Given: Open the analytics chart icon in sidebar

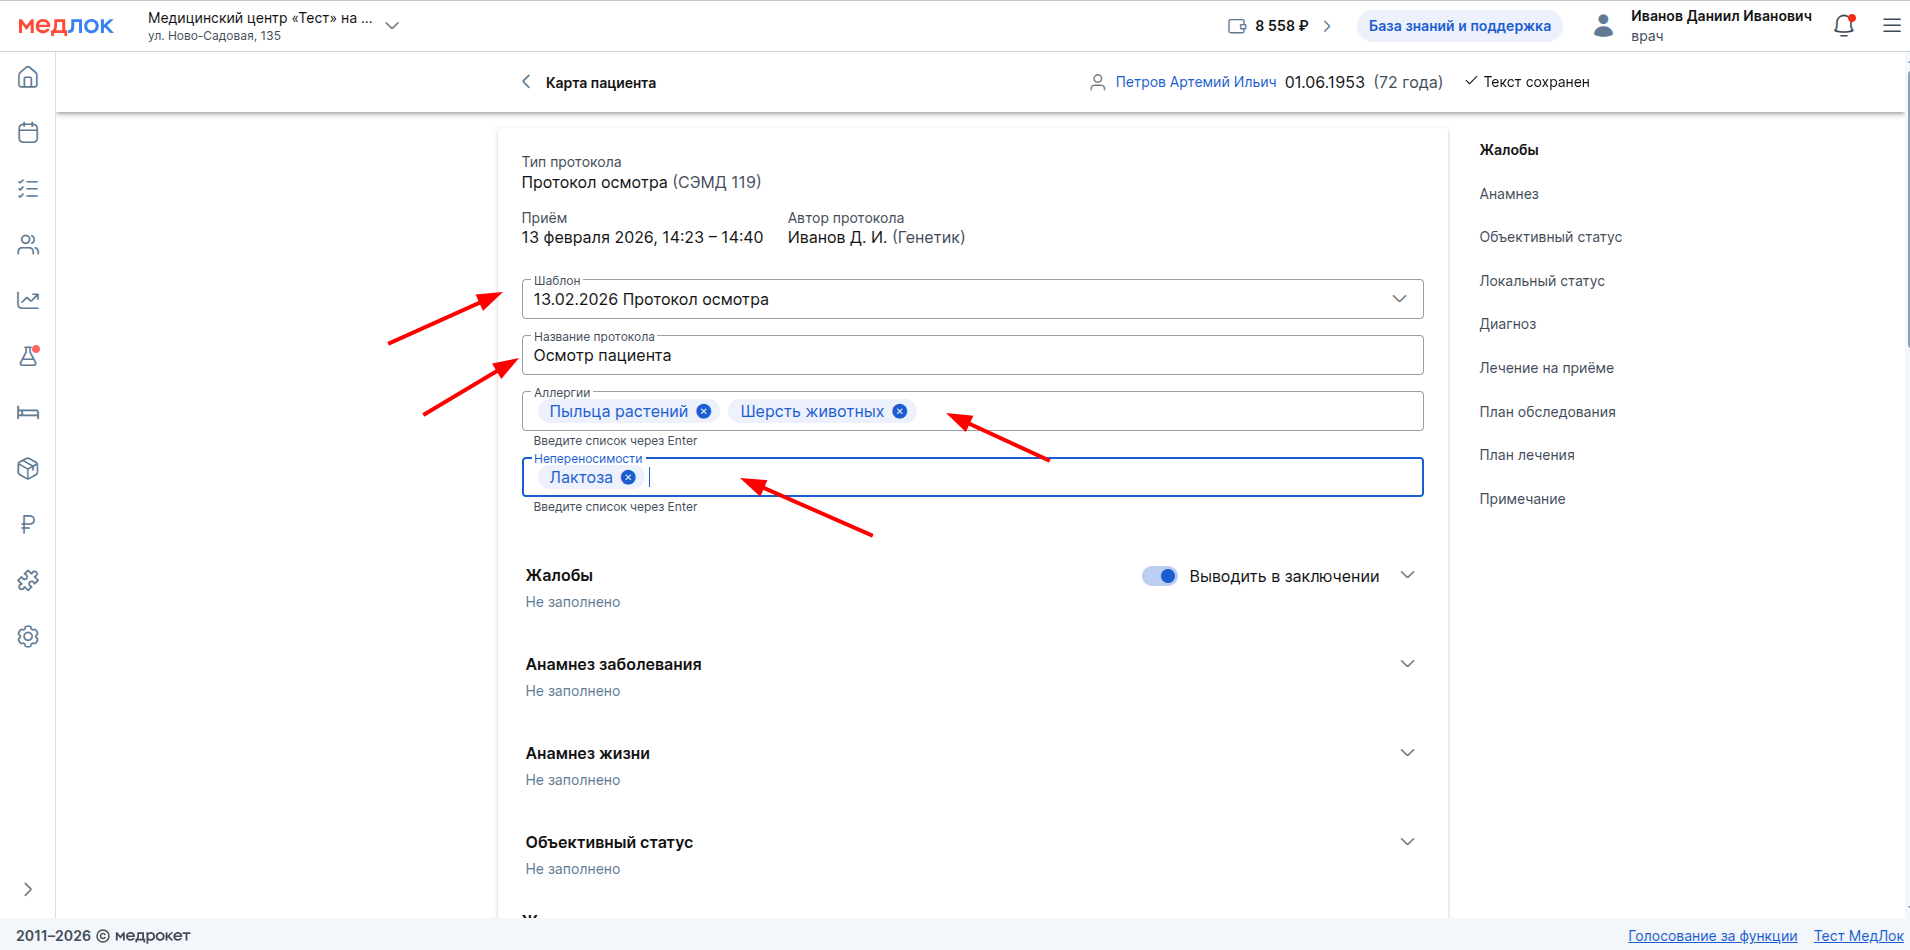Looking at the screenshot, I should pos(28,300).
